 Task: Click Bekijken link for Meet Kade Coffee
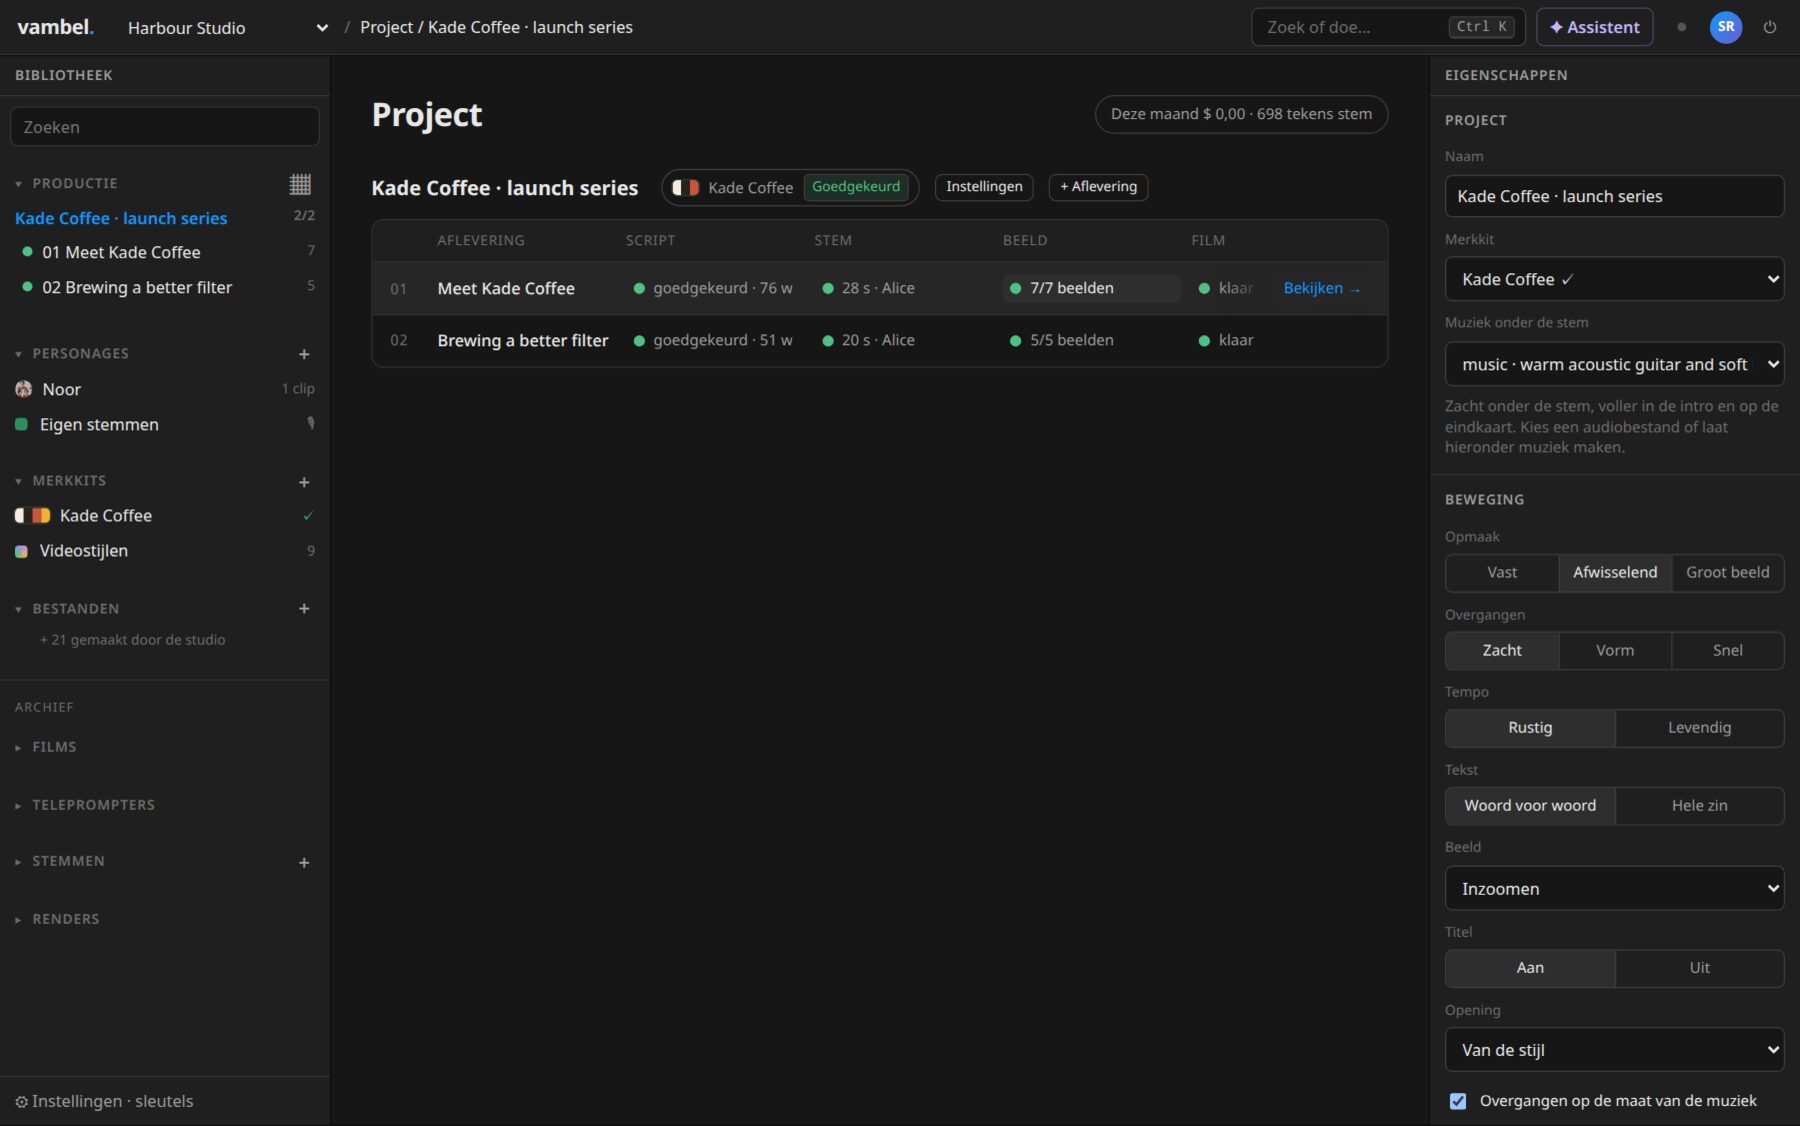pos(1321,288)
